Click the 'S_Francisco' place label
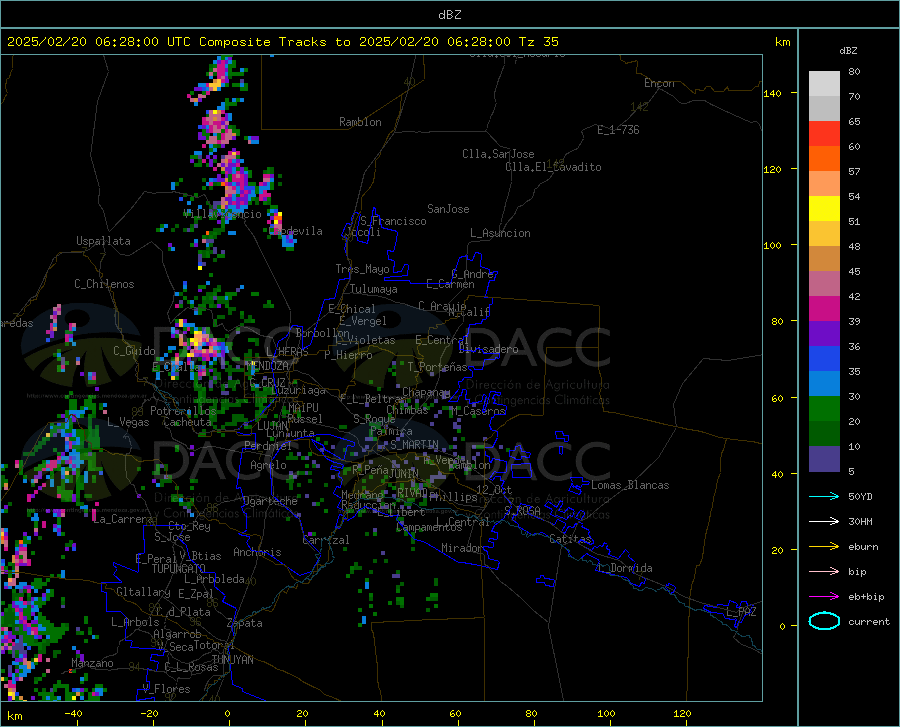Screen dimensions: 900x727 pos(393,221)
